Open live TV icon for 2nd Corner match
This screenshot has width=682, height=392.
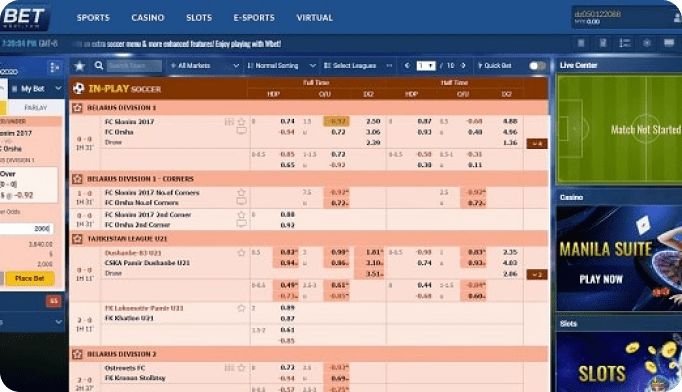click(241, 224)
